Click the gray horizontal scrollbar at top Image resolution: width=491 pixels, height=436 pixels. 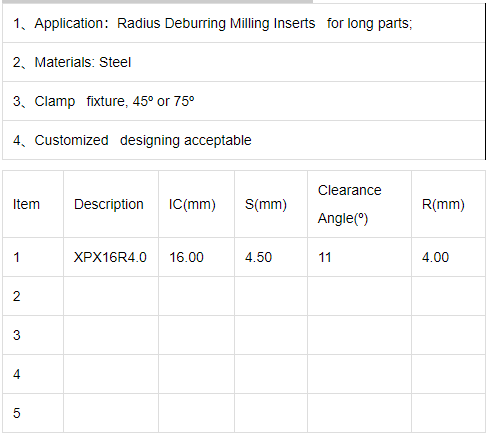(x=158, y=2)
